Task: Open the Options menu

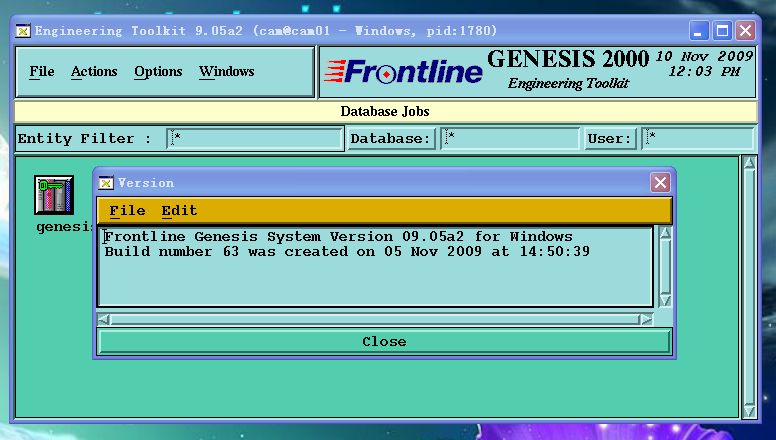Action: pyautogui.click(x=158, y=72)
